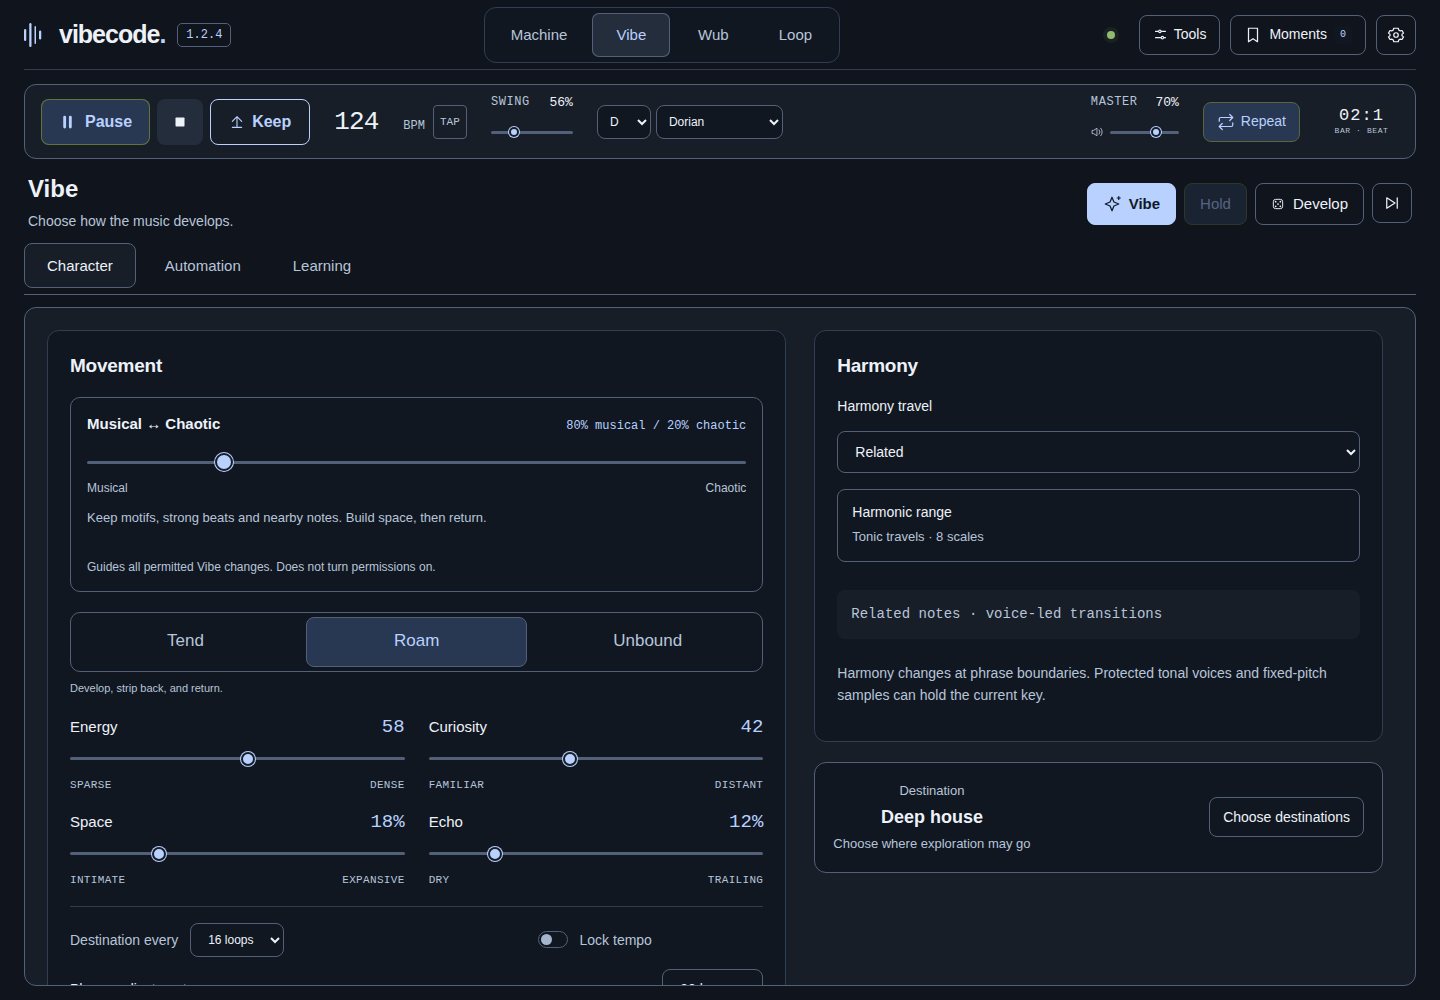1440x1000 pixels.
Task: Click the Master 70% value
Action: (1167, 102)
